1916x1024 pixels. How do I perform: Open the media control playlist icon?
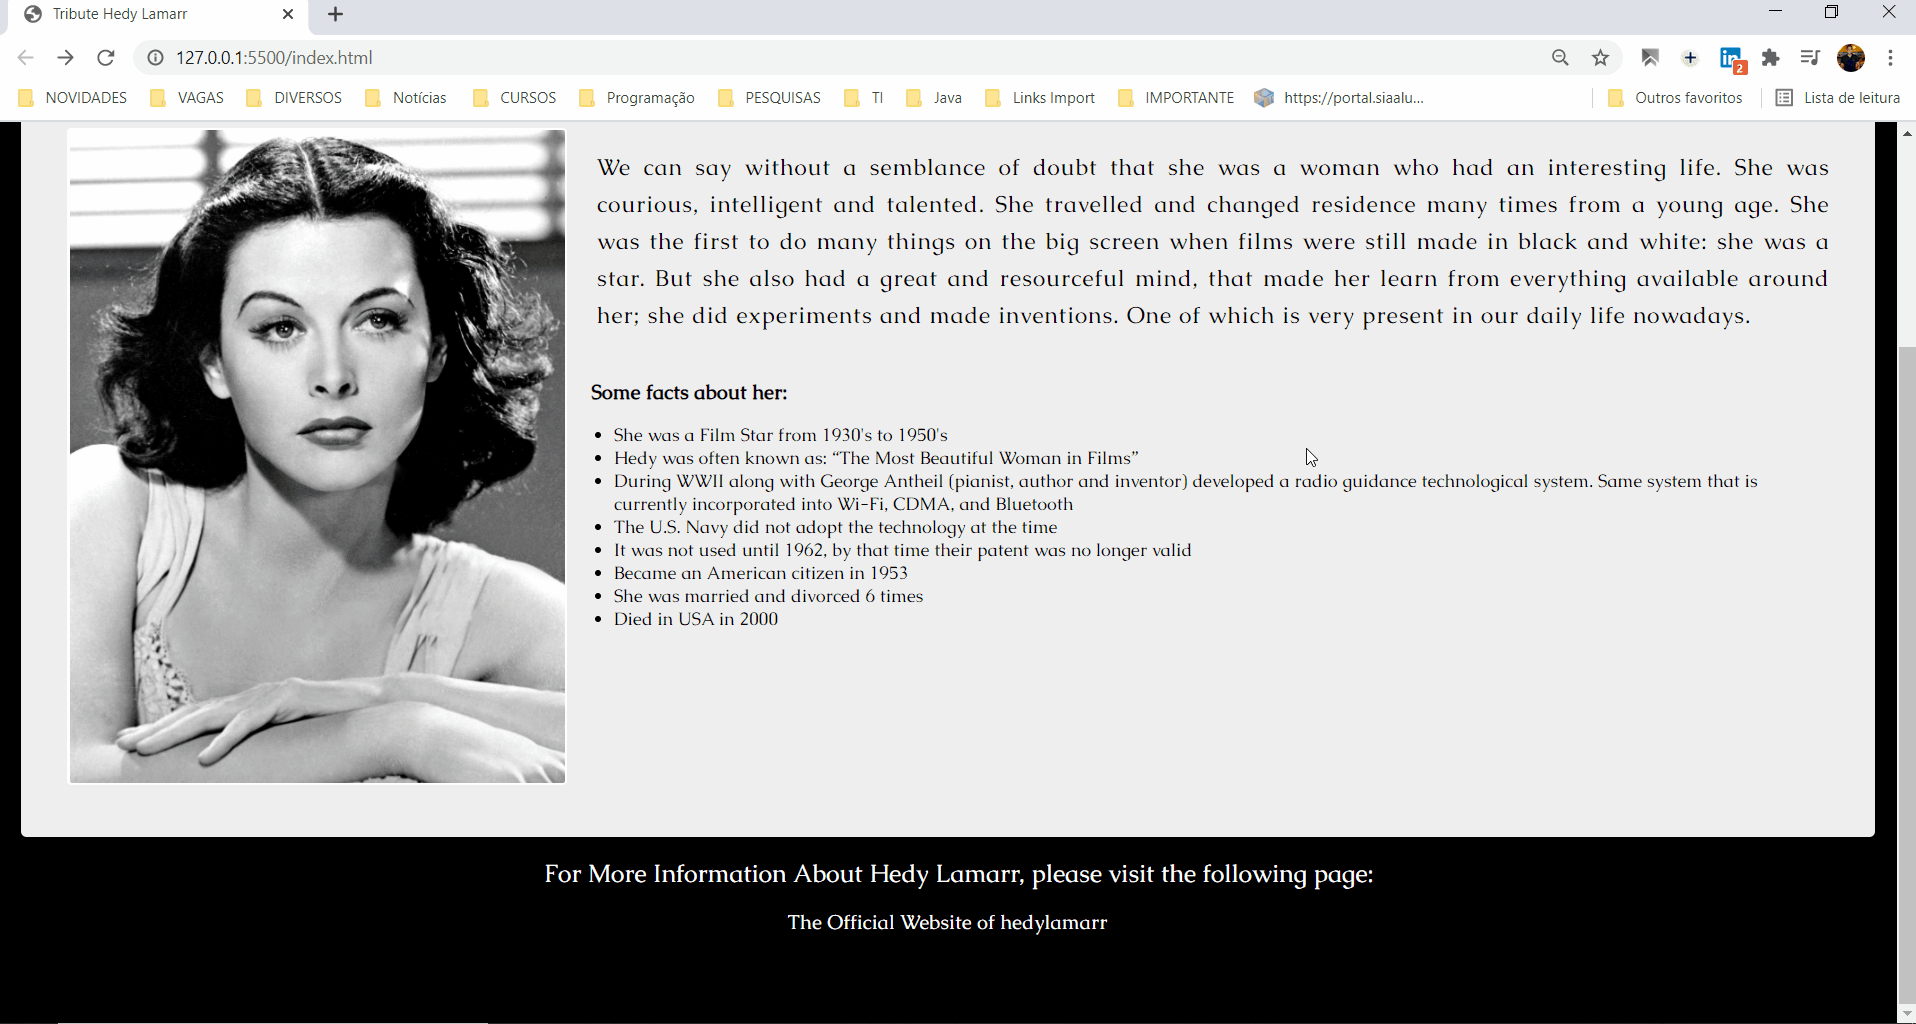[1810, 58]
